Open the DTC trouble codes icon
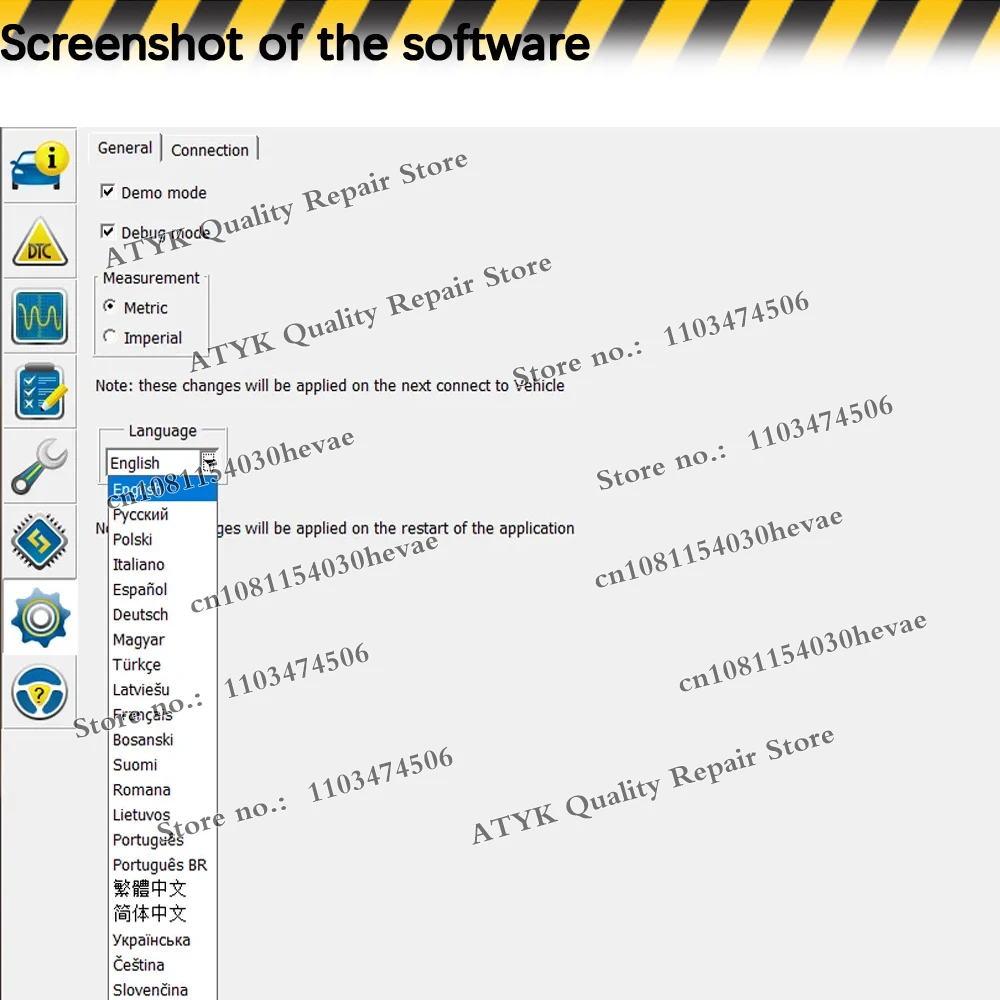Image resolution: width=1000 pixels, height=1000 pixels. pyautogui.click(x=40, y=242)
